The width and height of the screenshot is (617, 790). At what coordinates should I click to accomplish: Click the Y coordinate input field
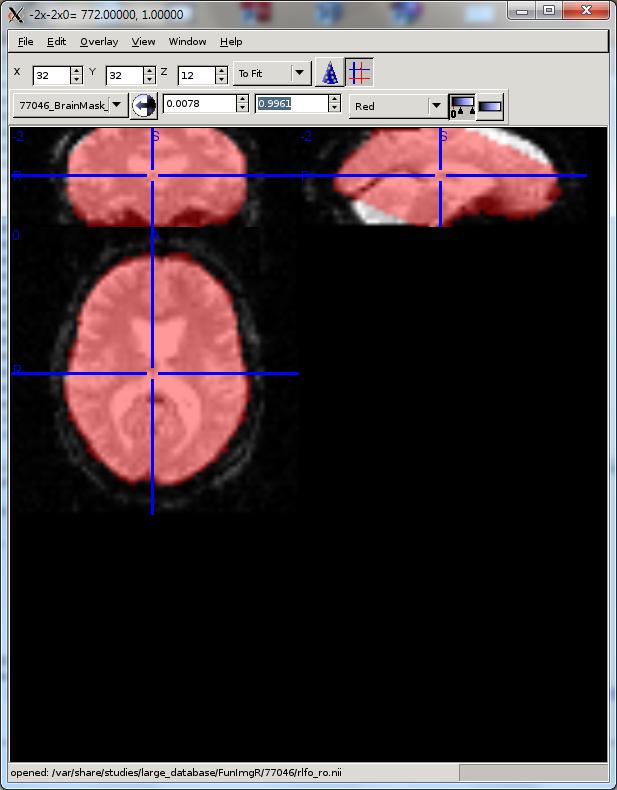(x=123, y=75)
